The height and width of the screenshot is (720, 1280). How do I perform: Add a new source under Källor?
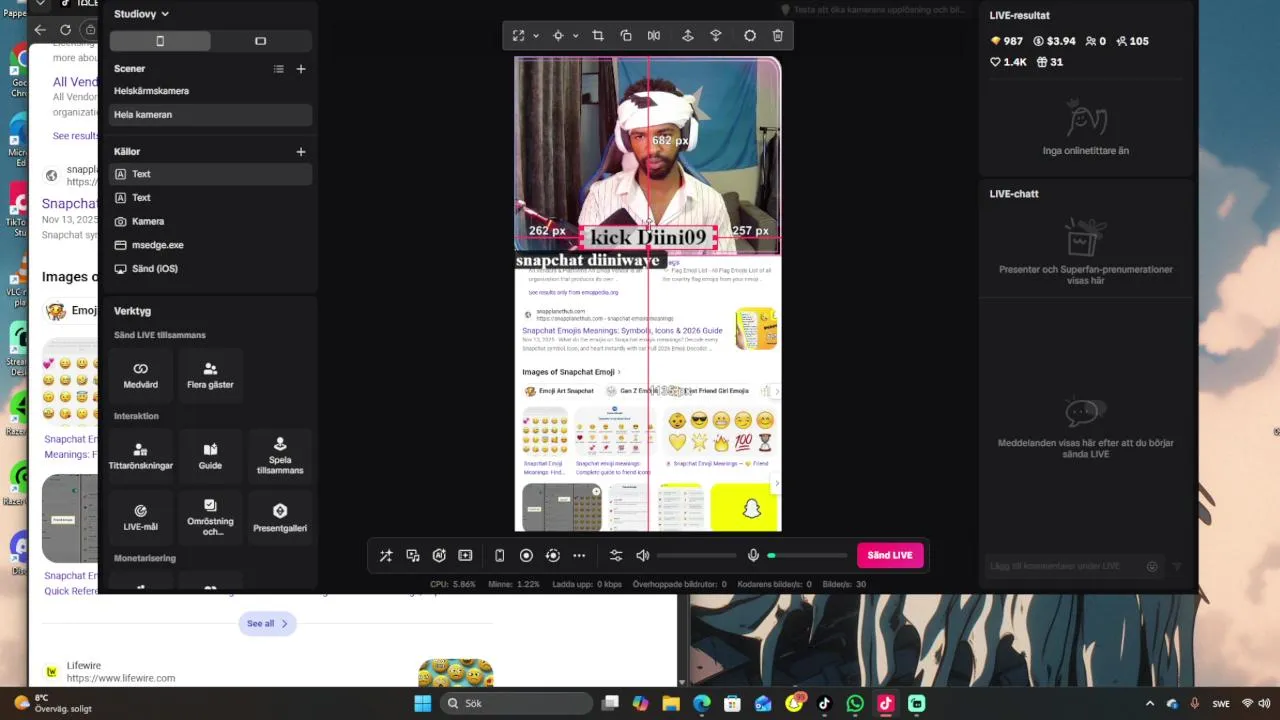coord(301,152)
